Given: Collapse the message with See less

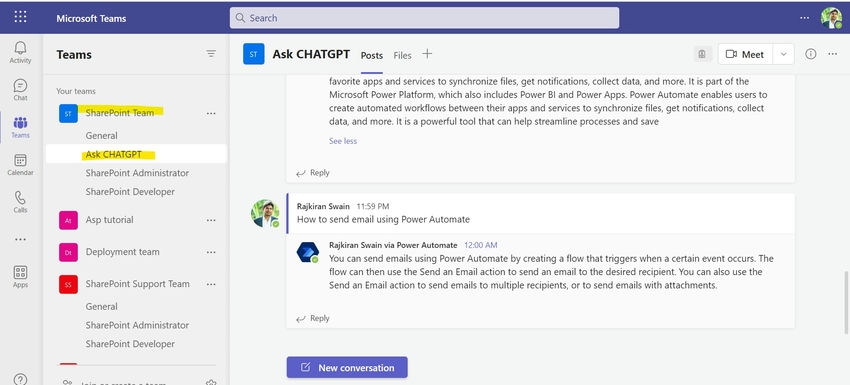Looking at the screenshot, I should (343, 141).
